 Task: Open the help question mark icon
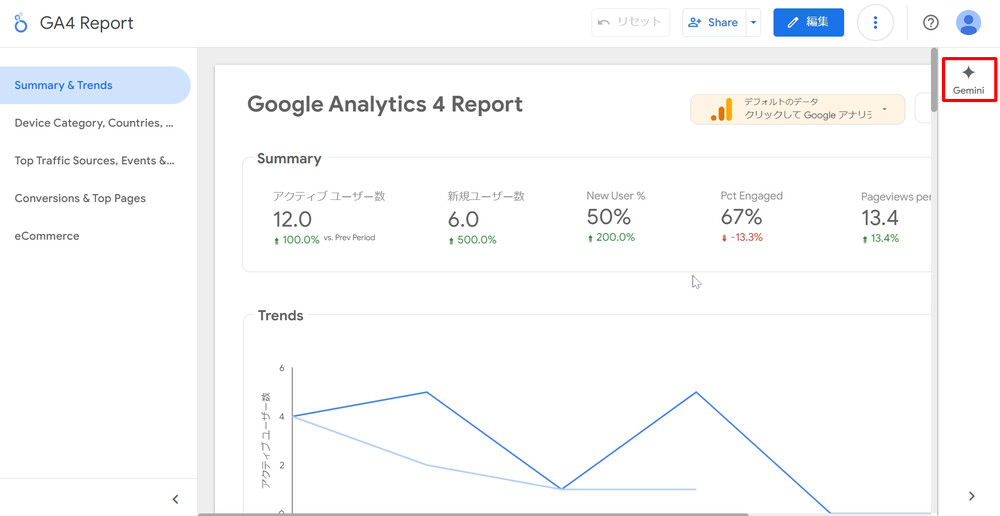(x=930, y=23)
